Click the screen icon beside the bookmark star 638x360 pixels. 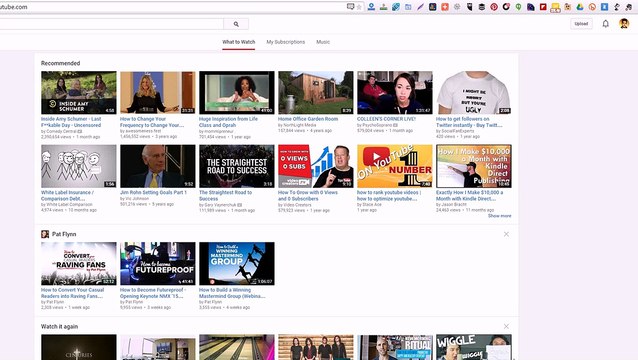click(350, 7)
